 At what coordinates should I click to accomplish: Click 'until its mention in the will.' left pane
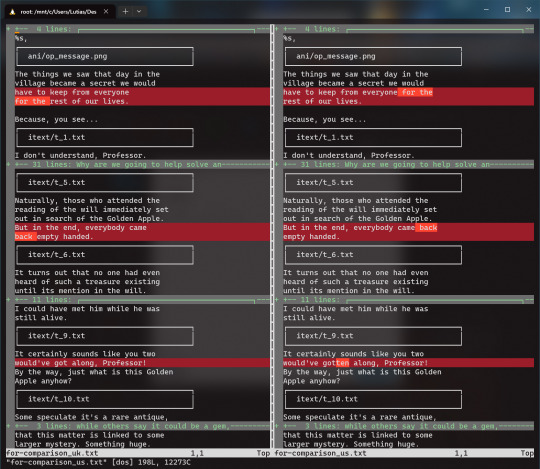click(80, 291)
